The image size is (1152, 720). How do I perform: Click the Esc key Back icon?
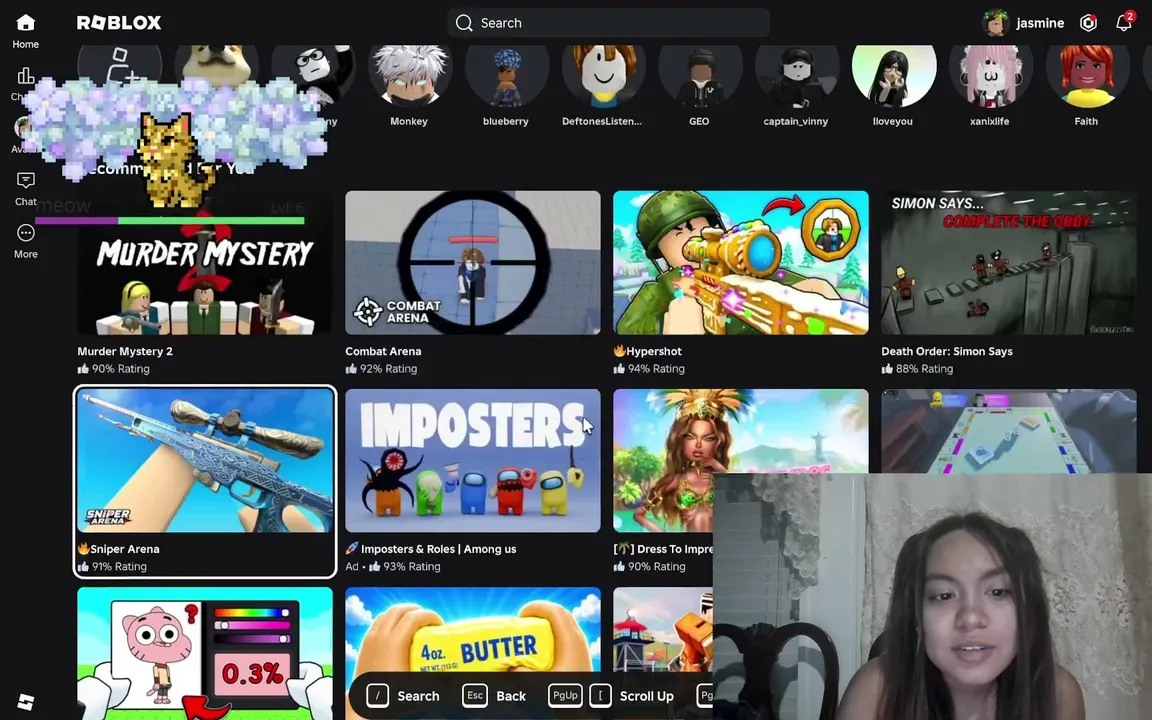click(x=475, y=695)
